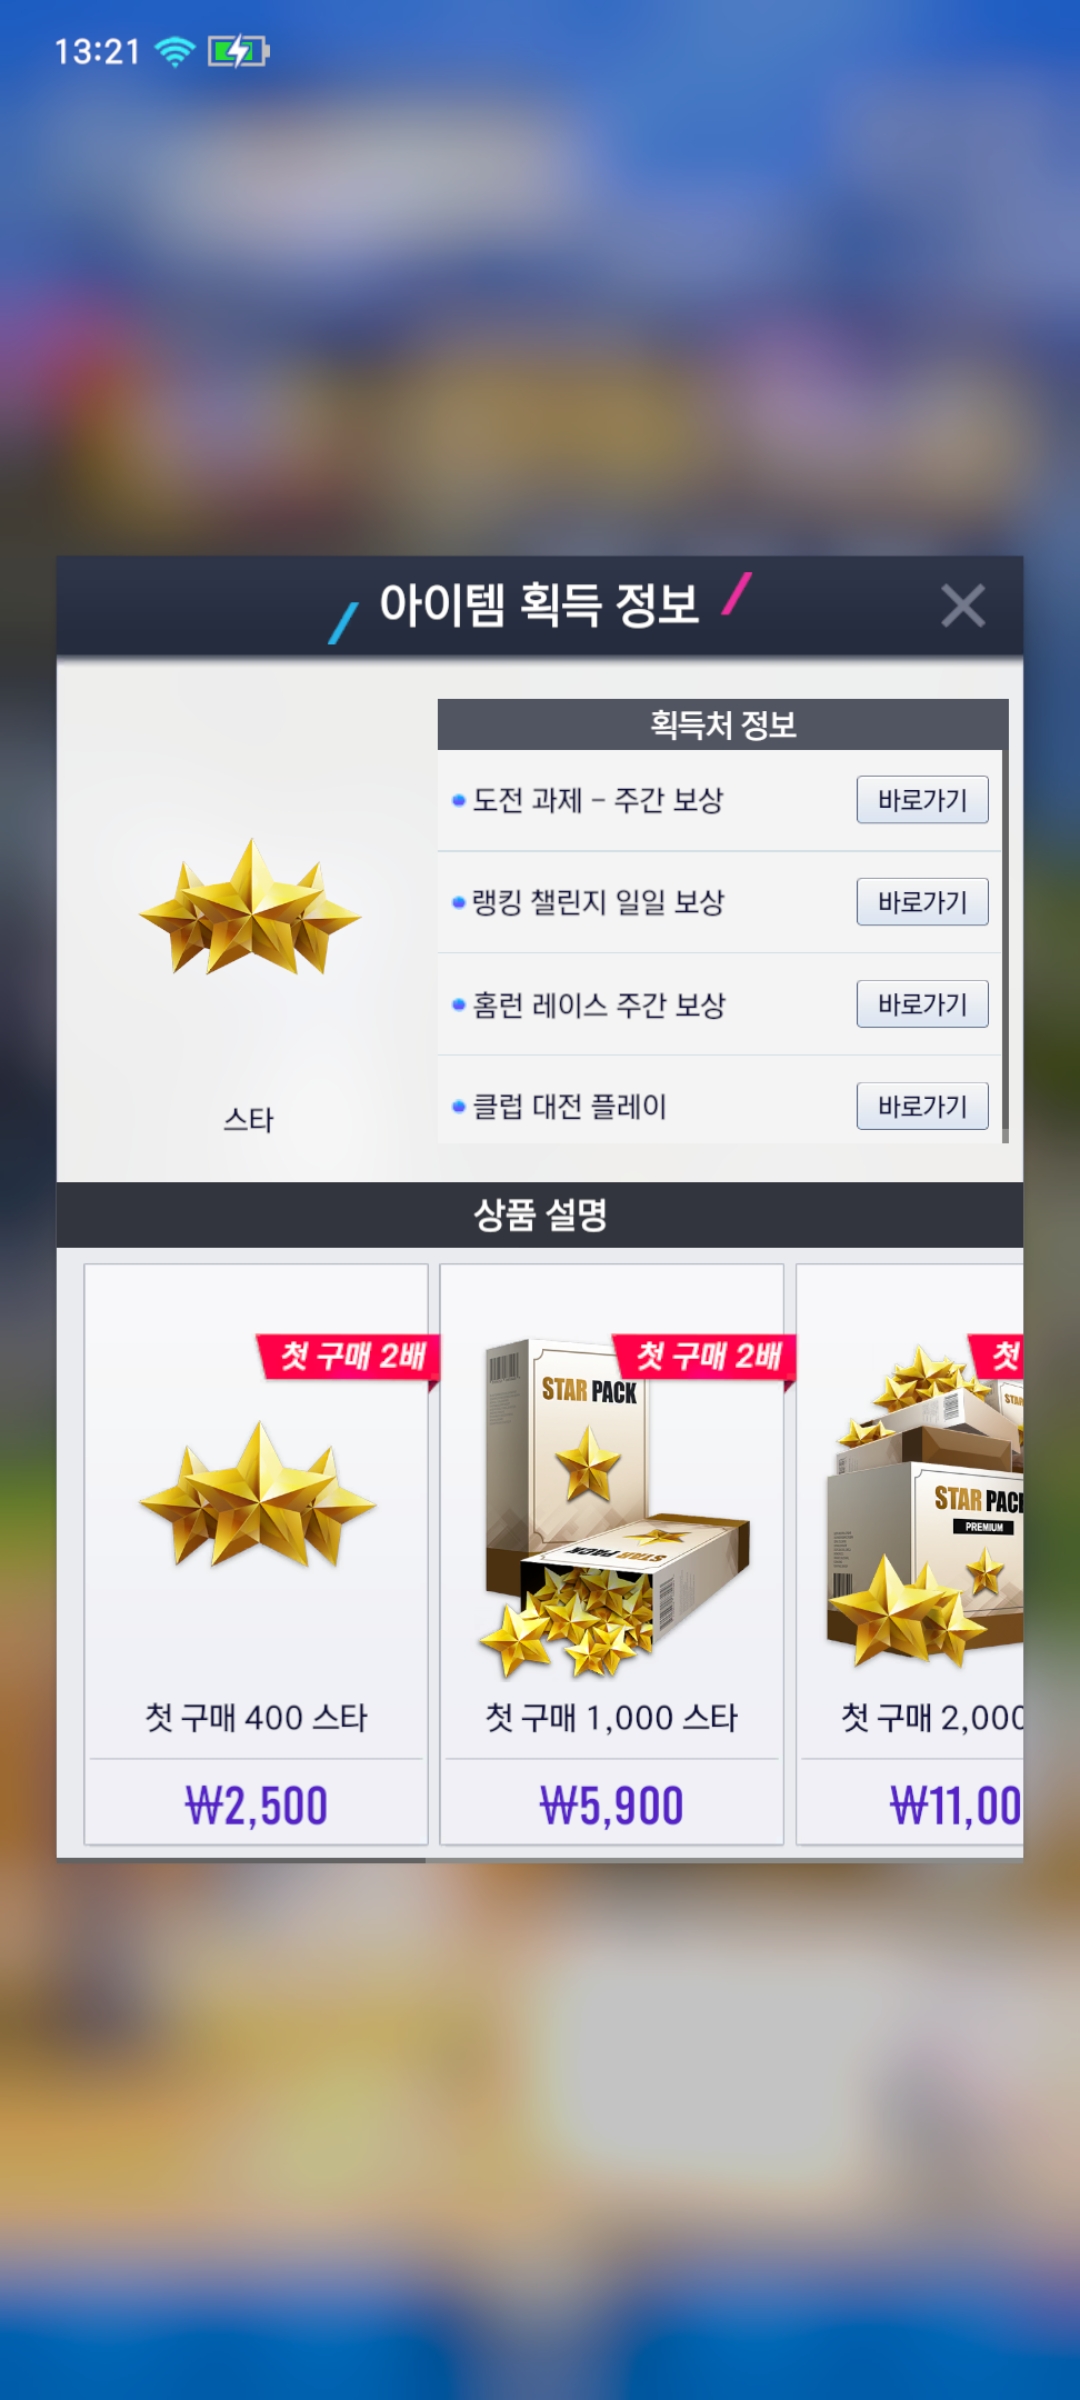Tap the 첫 구매 2배 badge on 400 스타

click(x=349, y=1357)
